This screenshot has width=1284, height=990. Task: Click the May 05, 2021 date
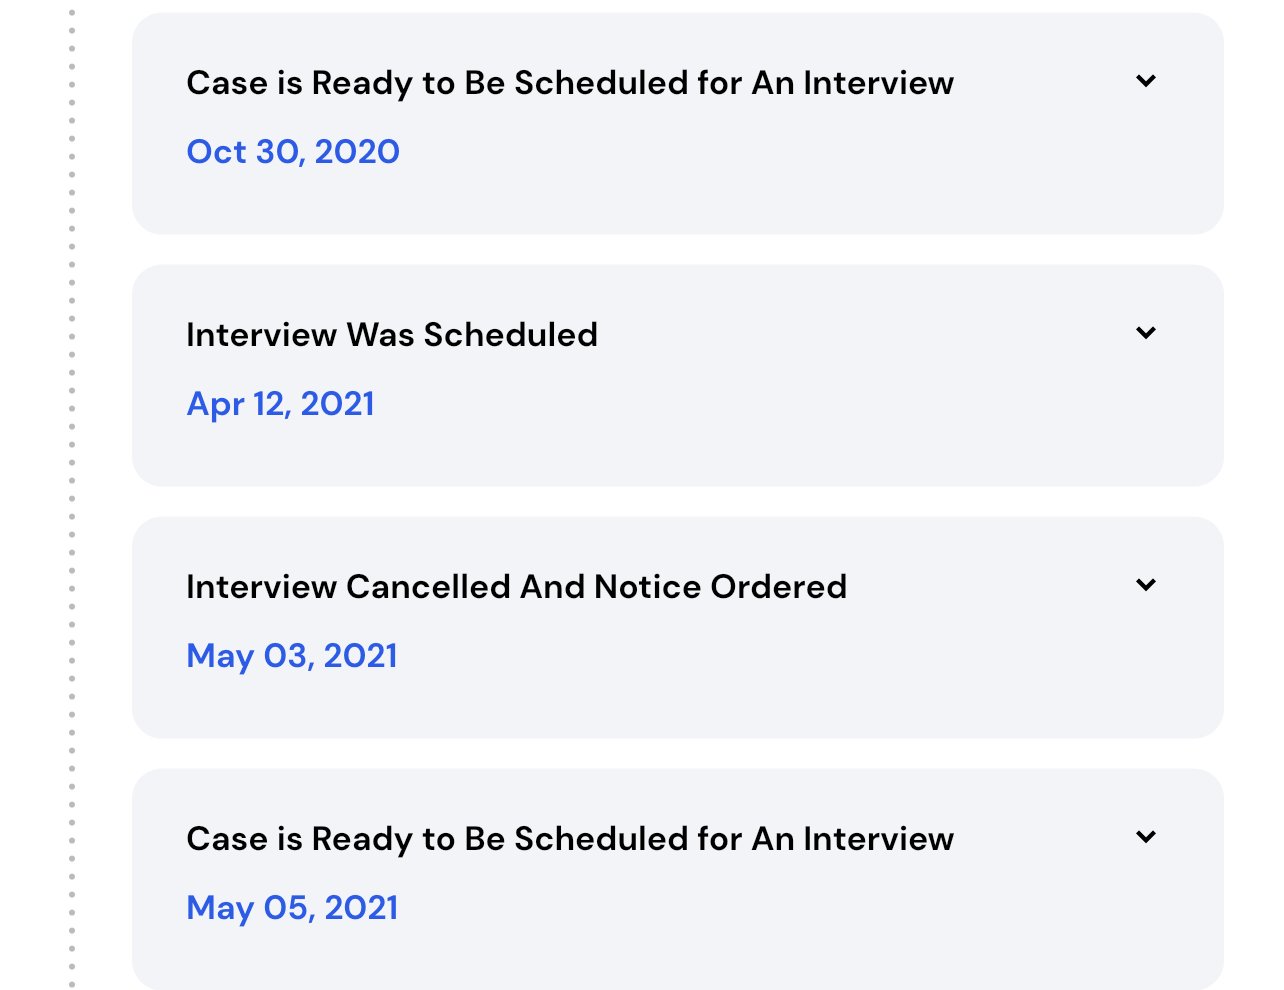pos(292,908)
